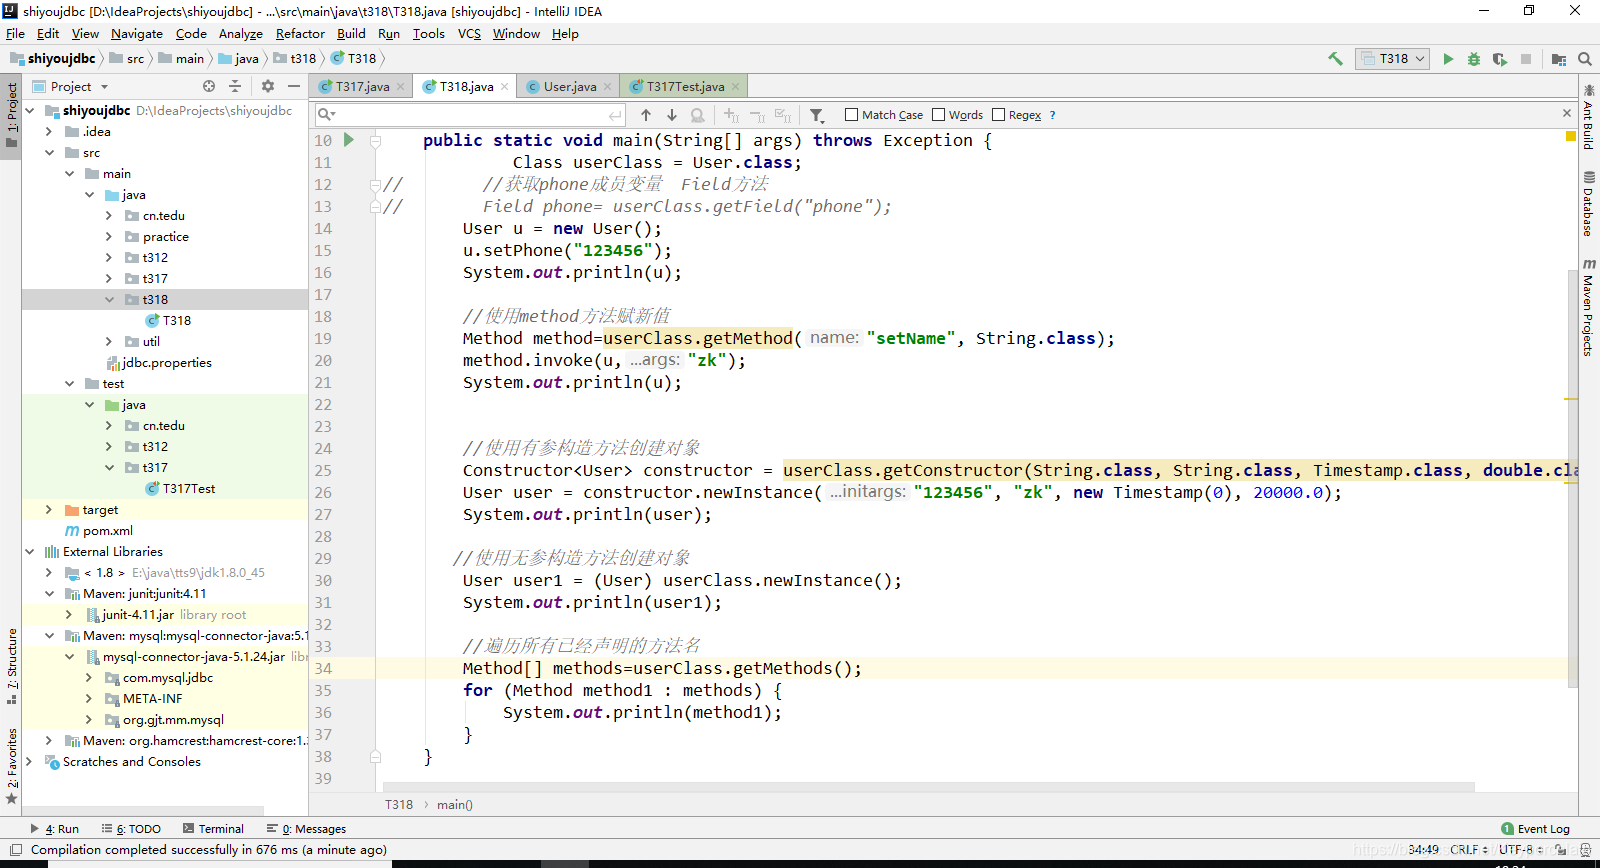1600x868 pixels.
Task: Click the scroll-from-source target icon
Action: 209,87
